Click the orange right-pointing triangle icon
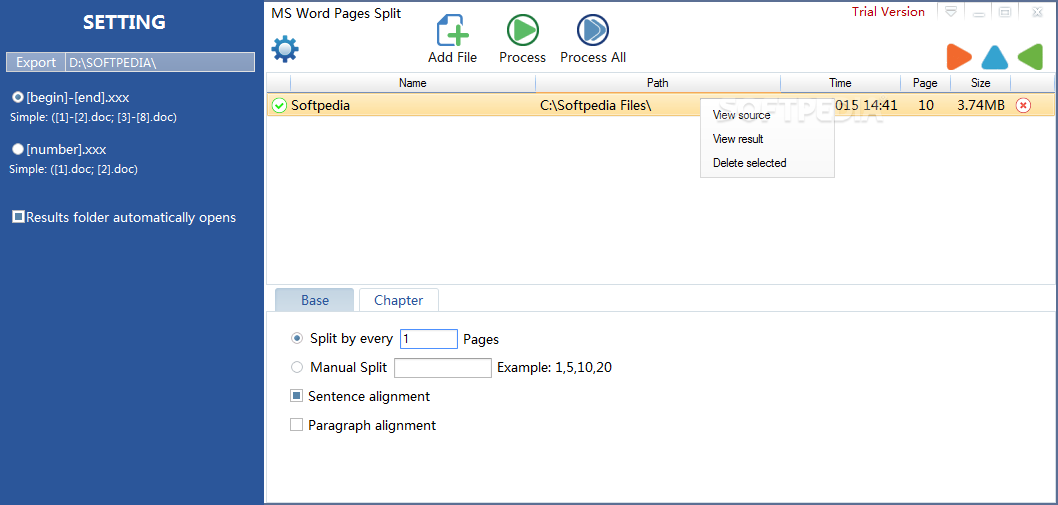The image size is (1058, 505). click(x=958, y=57)
